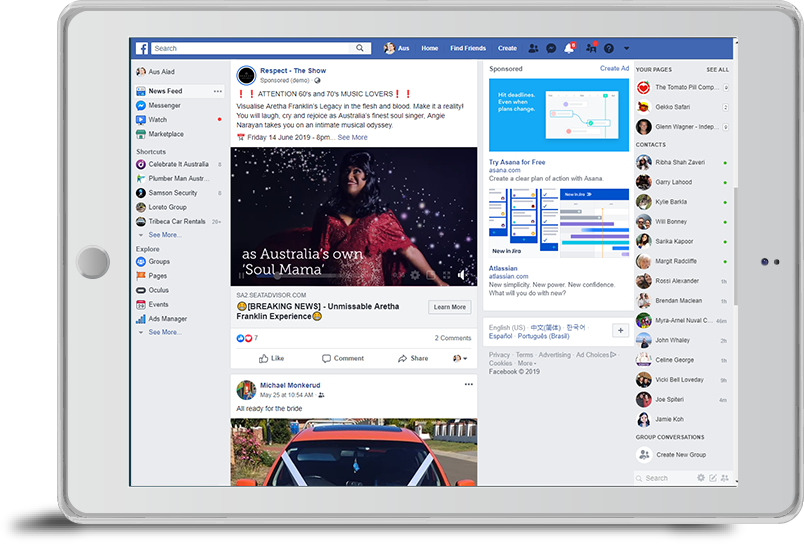Open Events in Explore section

point(152,305)
